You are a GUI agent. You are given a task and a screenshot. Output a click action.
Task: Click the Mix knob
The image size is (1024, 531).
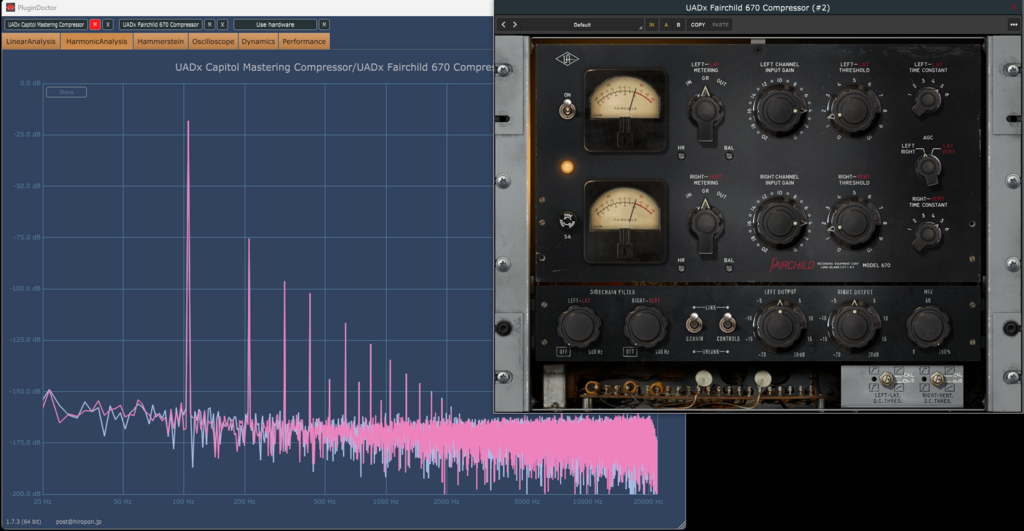pos(927,327)
